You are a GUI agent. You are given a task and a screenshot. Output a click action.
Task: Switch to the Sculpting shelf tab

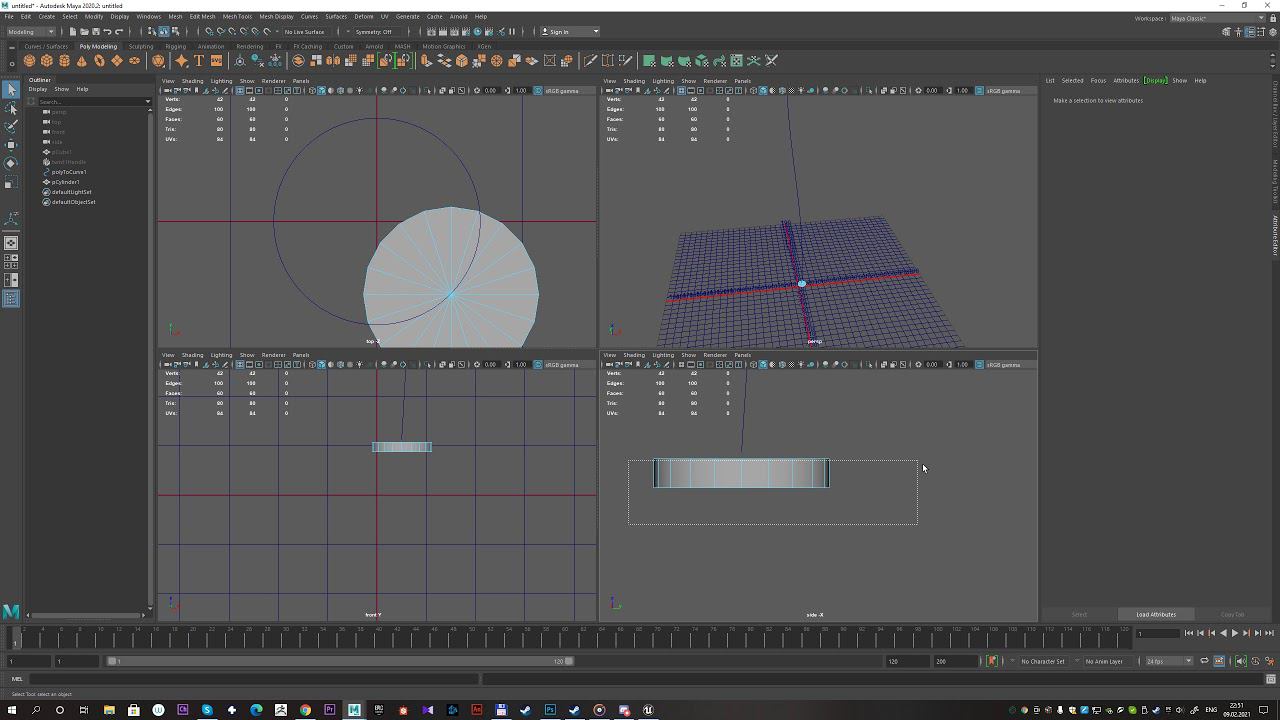point(141,46)
